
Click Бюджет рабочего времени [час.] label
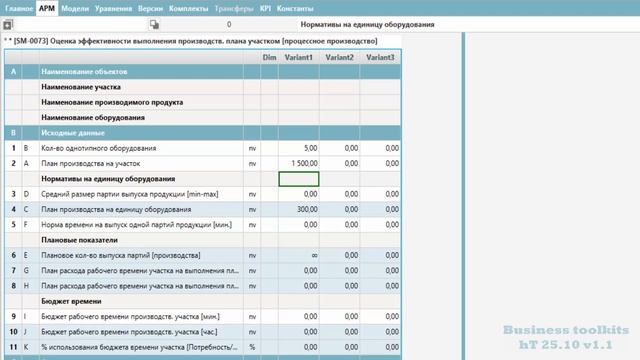click(x=129, y=332)
